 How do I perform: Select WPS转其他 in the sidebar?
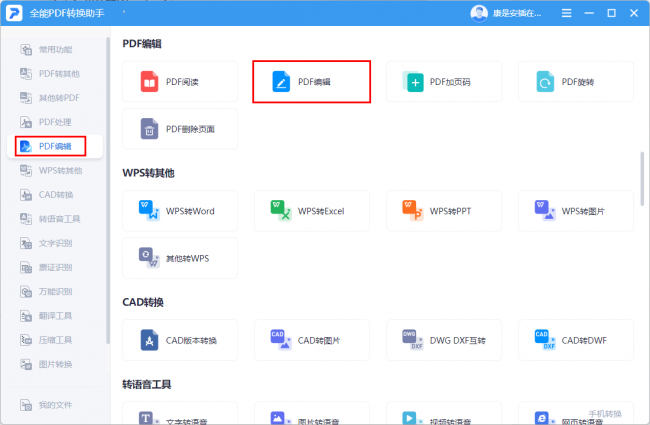point(55,170)
